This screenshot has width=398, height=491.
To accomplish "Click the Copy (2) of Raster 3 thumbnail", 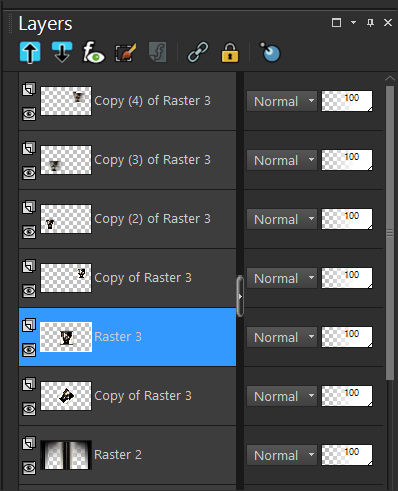I will pyautogui.click(x=66, y=219).
